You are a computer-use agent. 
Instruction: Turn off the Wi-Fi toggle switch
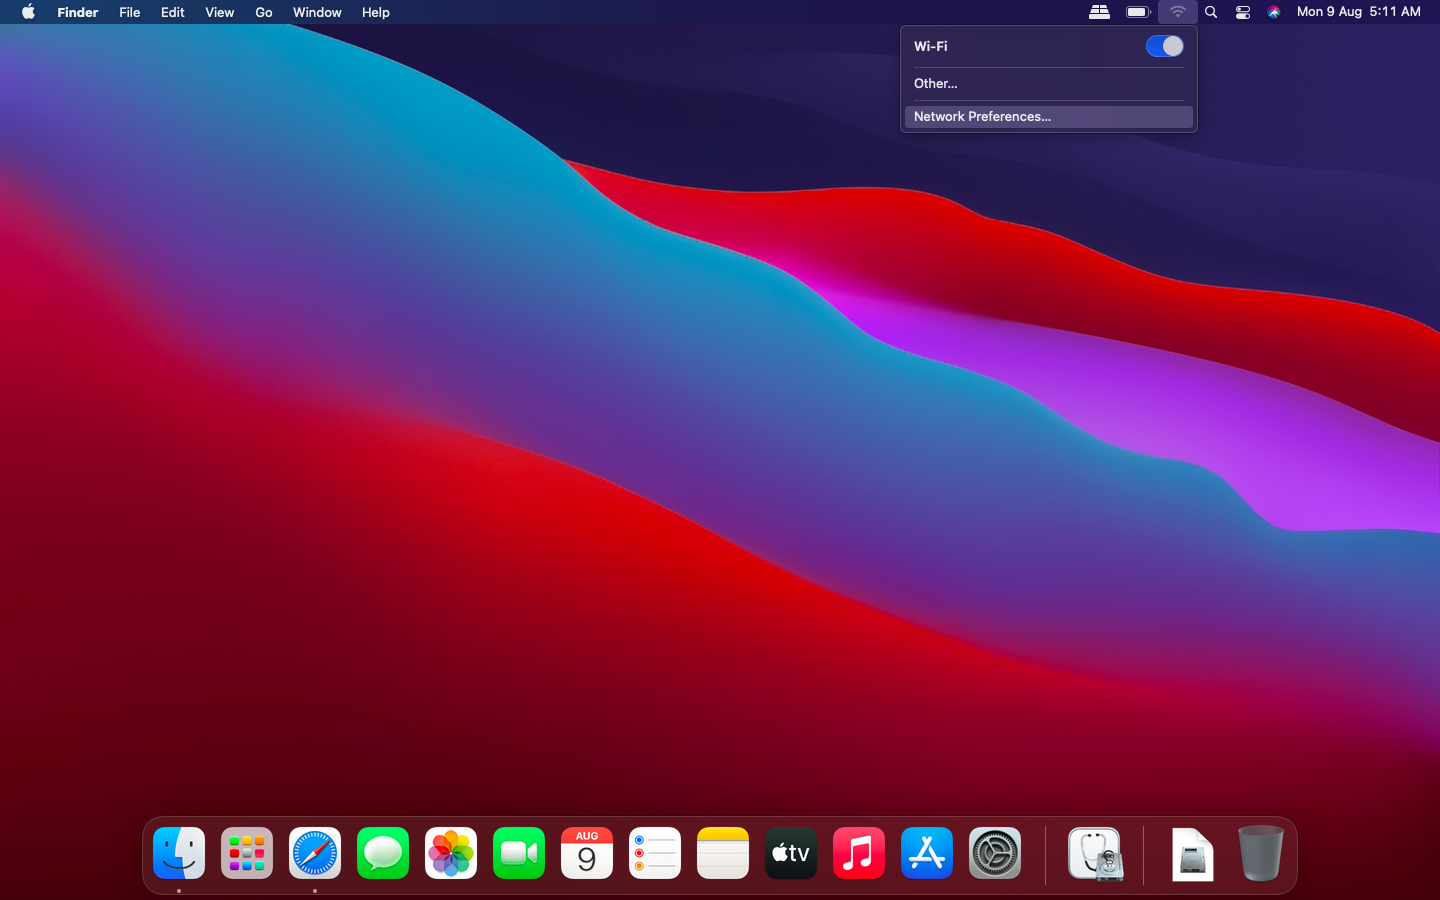click(1164, 46)
